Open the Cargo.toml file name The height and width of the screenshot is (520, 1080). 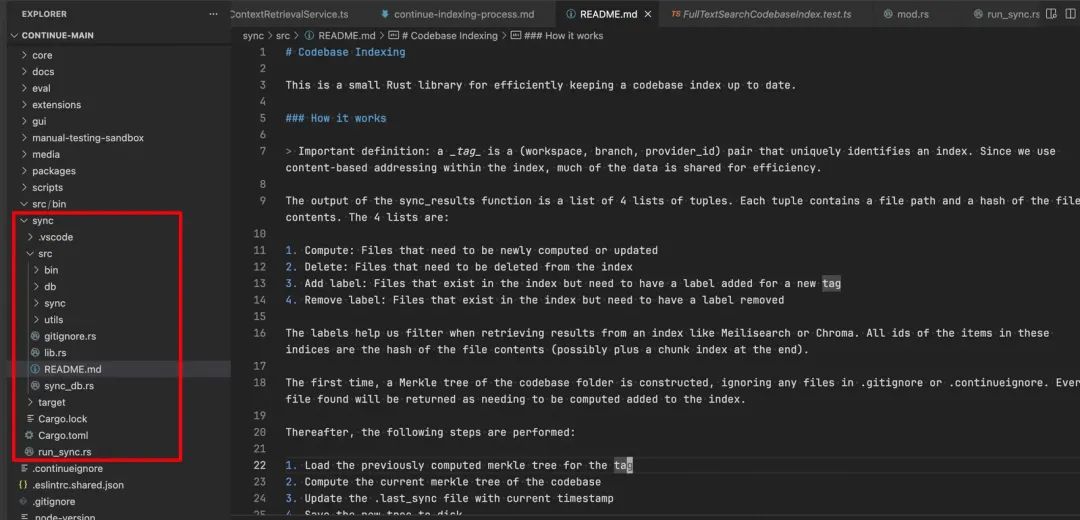coord(63,435)
